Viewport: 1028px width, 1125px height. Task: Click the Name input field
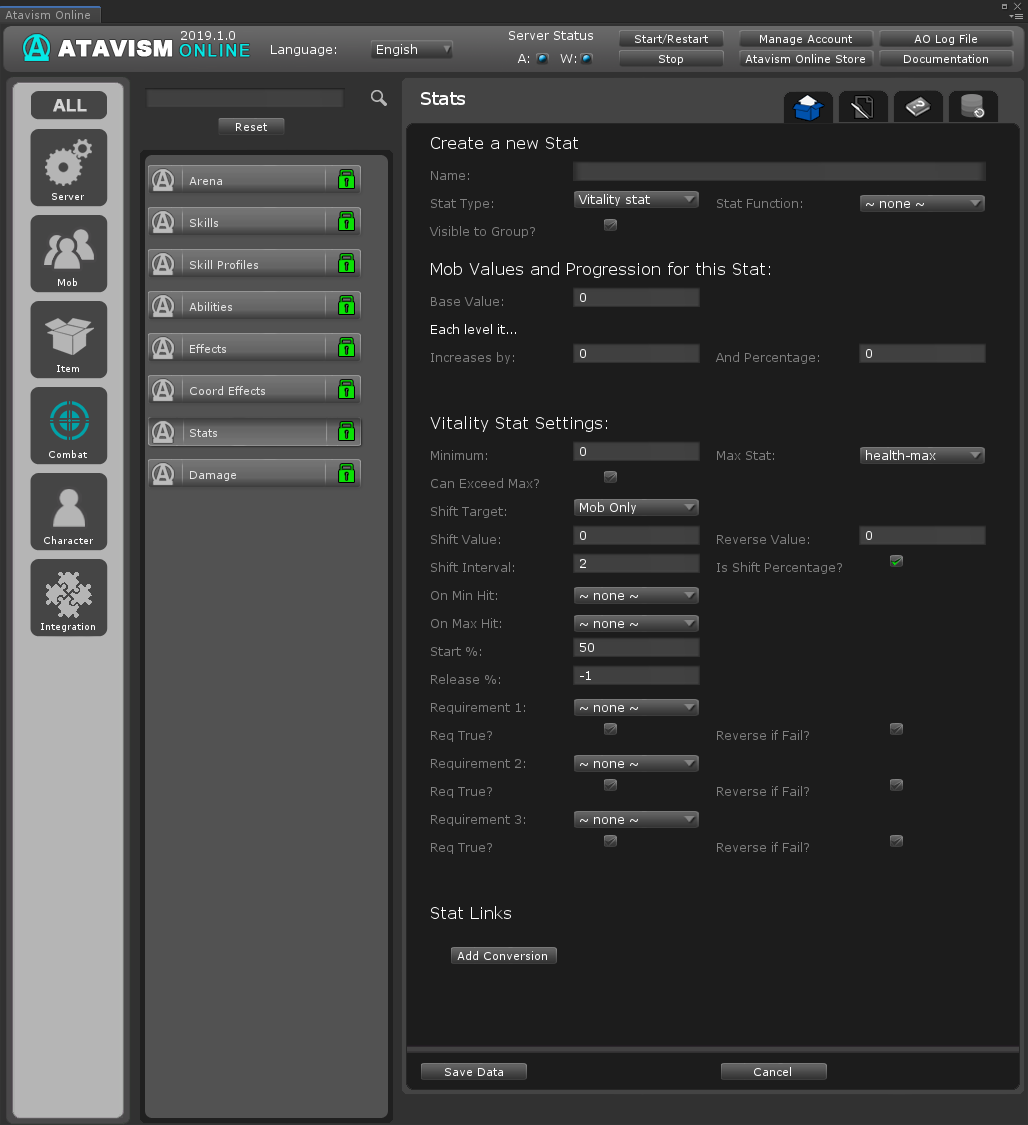[779, 172]
